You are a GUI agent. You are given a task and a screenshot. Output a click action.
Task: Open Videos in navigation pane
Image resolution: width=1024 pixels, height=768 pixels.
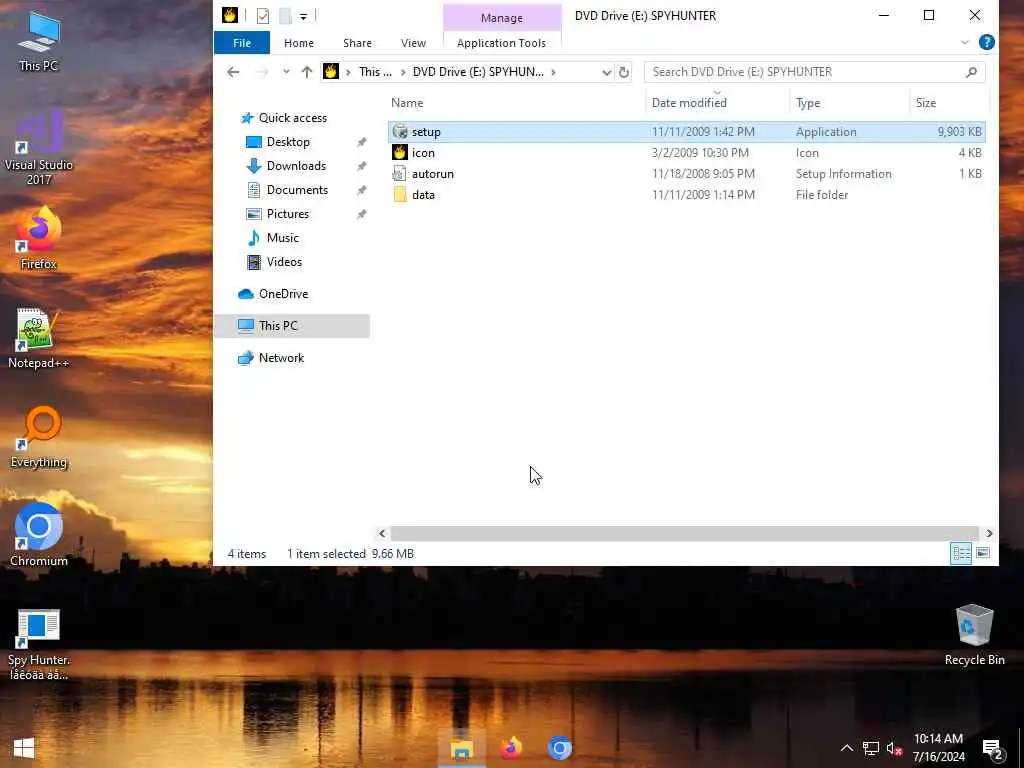pyautogui.click(x=284, y=262)
